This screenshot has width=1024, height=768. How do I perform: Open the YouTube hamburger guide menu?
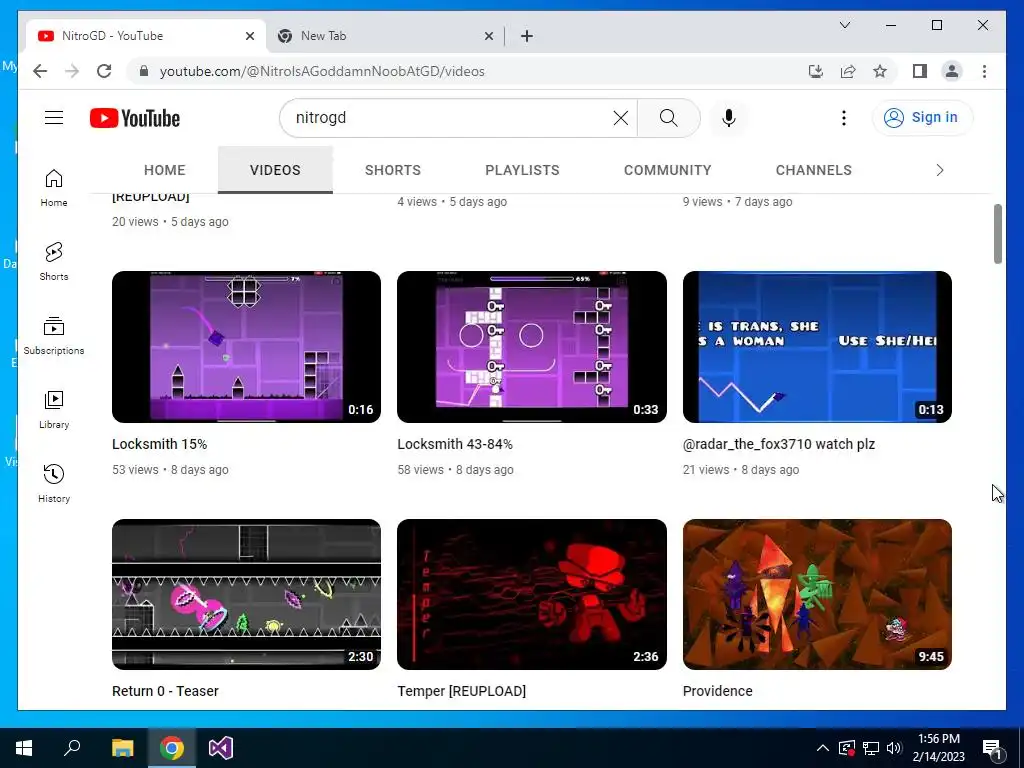tap(54, 118)
